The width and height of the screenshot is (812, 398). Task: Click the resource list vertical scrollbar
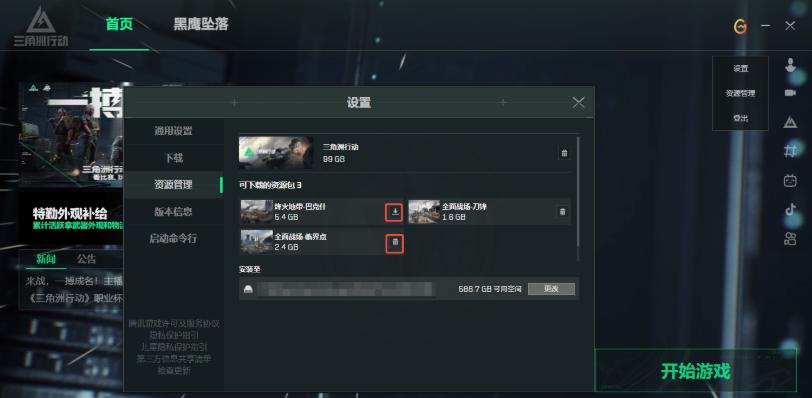[577, 198]
